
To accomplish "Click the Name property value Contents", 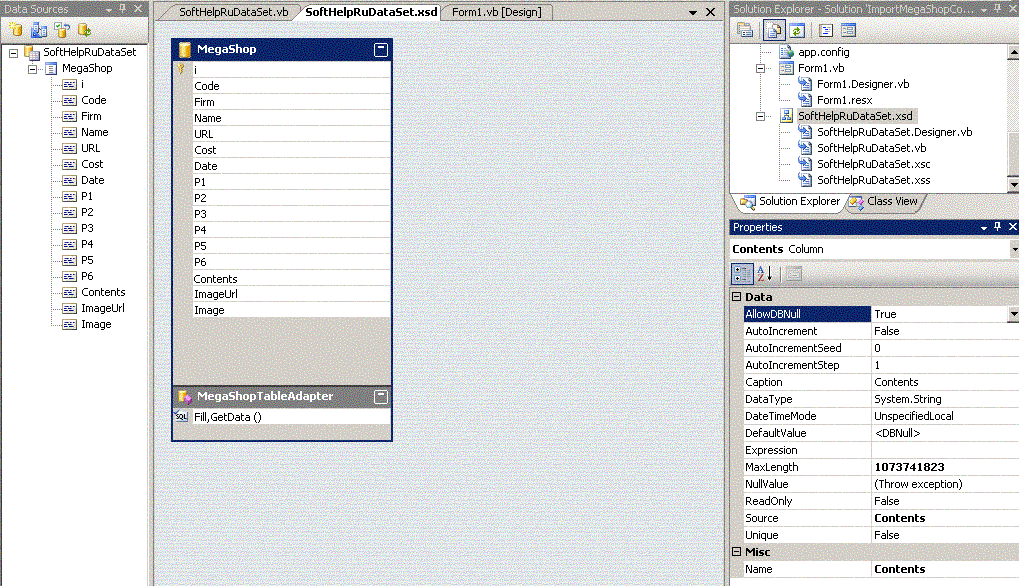I will 945,569.
